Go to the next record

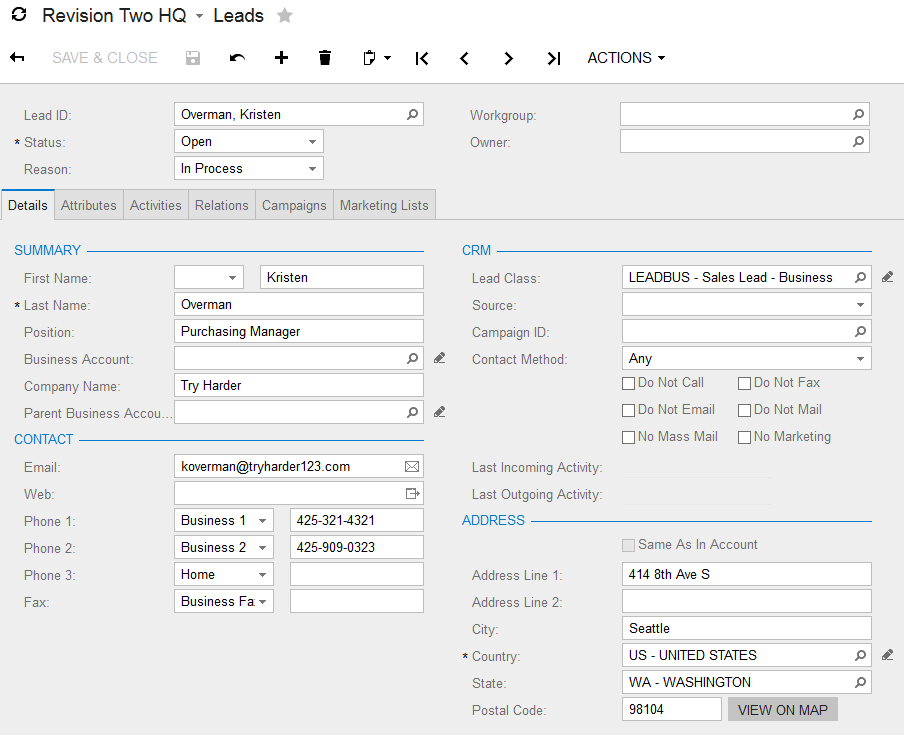click(508, 58)
